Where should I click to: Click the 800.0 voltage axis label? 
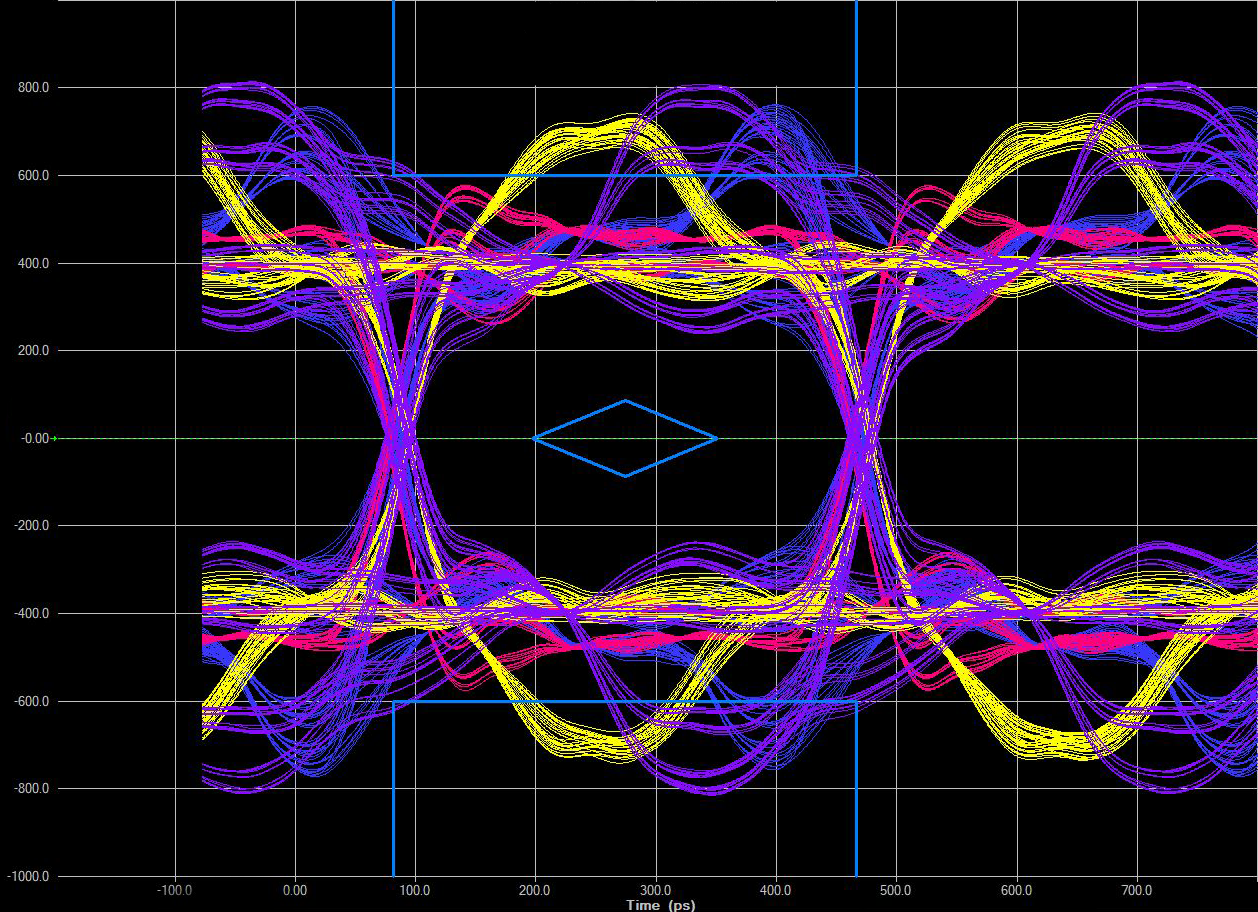33,88
